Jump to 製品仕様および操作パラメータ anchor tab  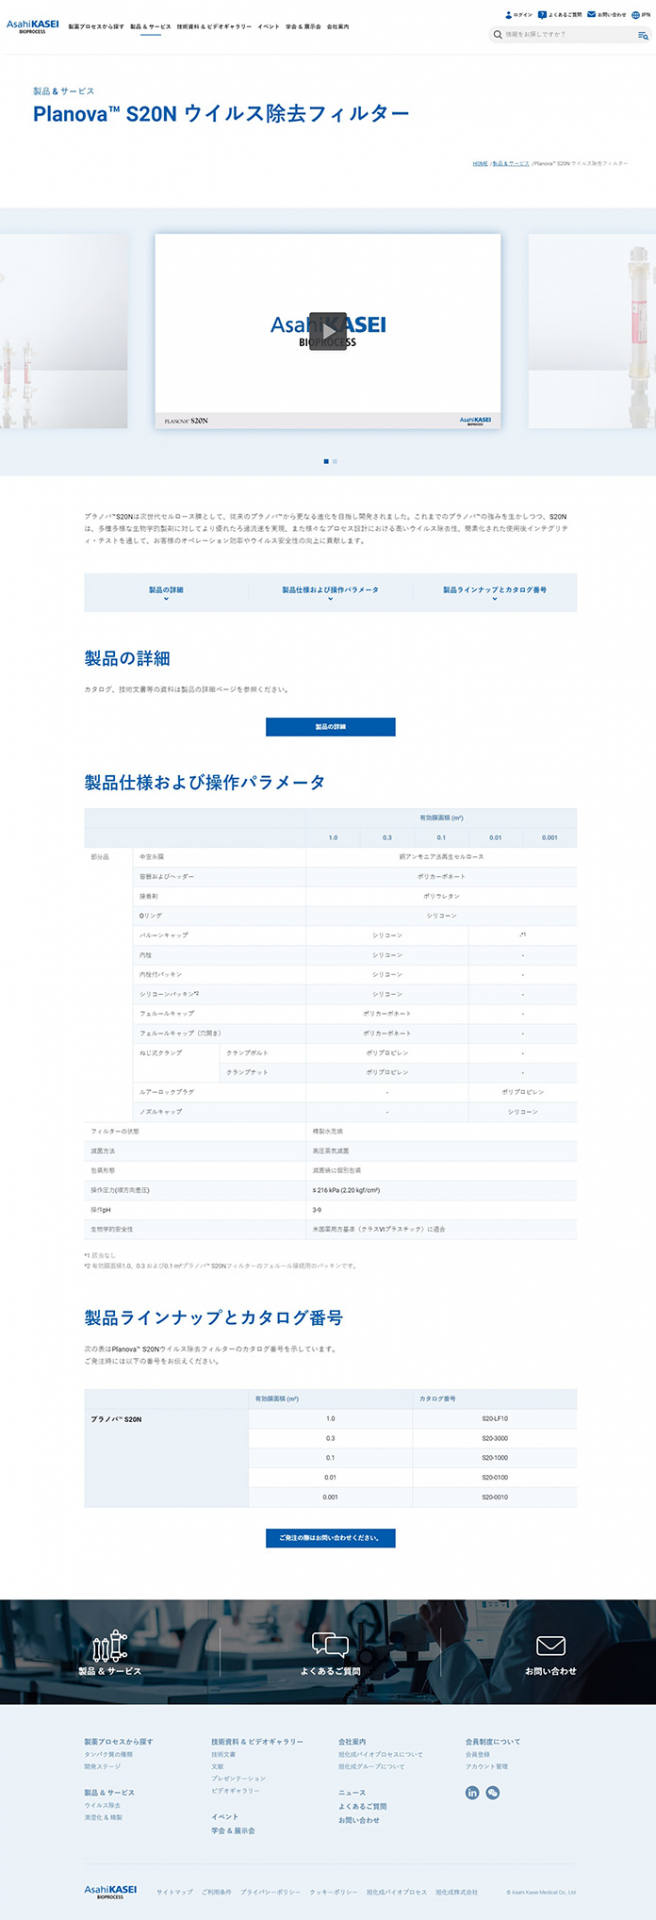[330, 592]
